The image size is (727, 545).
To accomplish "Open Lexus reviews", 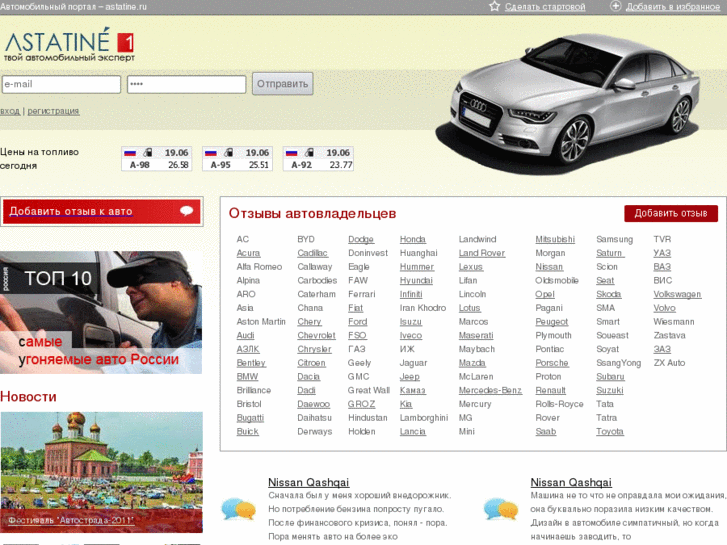I will point(471,267).
